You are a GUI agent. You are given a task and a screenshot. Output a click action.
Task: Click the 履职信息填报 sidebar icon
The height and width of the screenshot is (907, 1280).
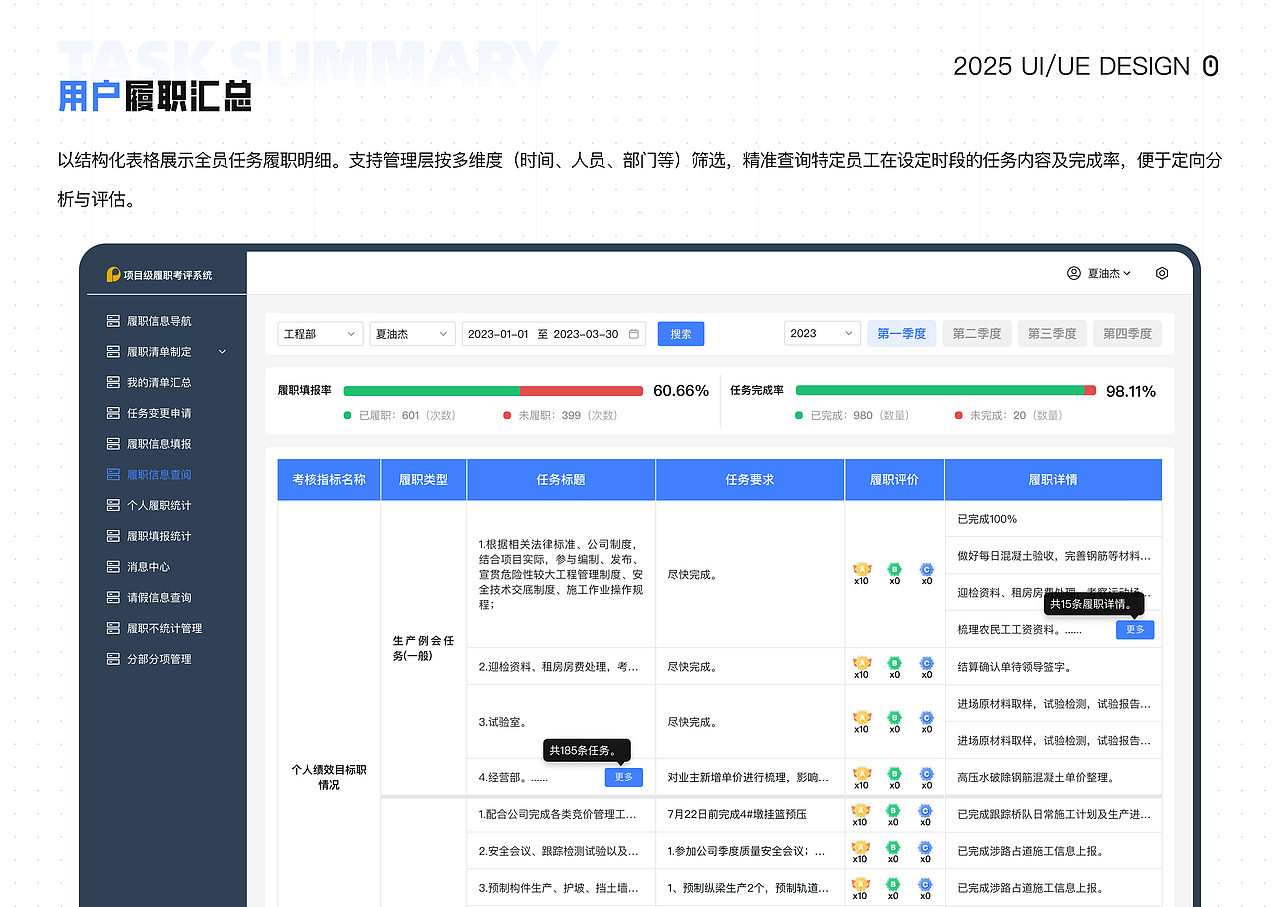(113, 444)
